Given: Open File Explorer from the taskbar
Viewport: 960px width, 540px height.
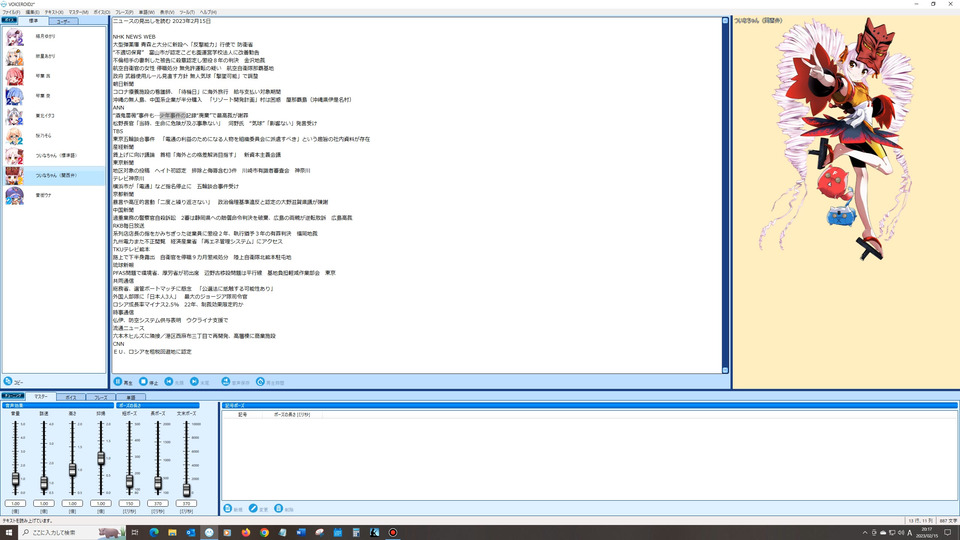Looking at the screenshot, I should coord(172,532).
